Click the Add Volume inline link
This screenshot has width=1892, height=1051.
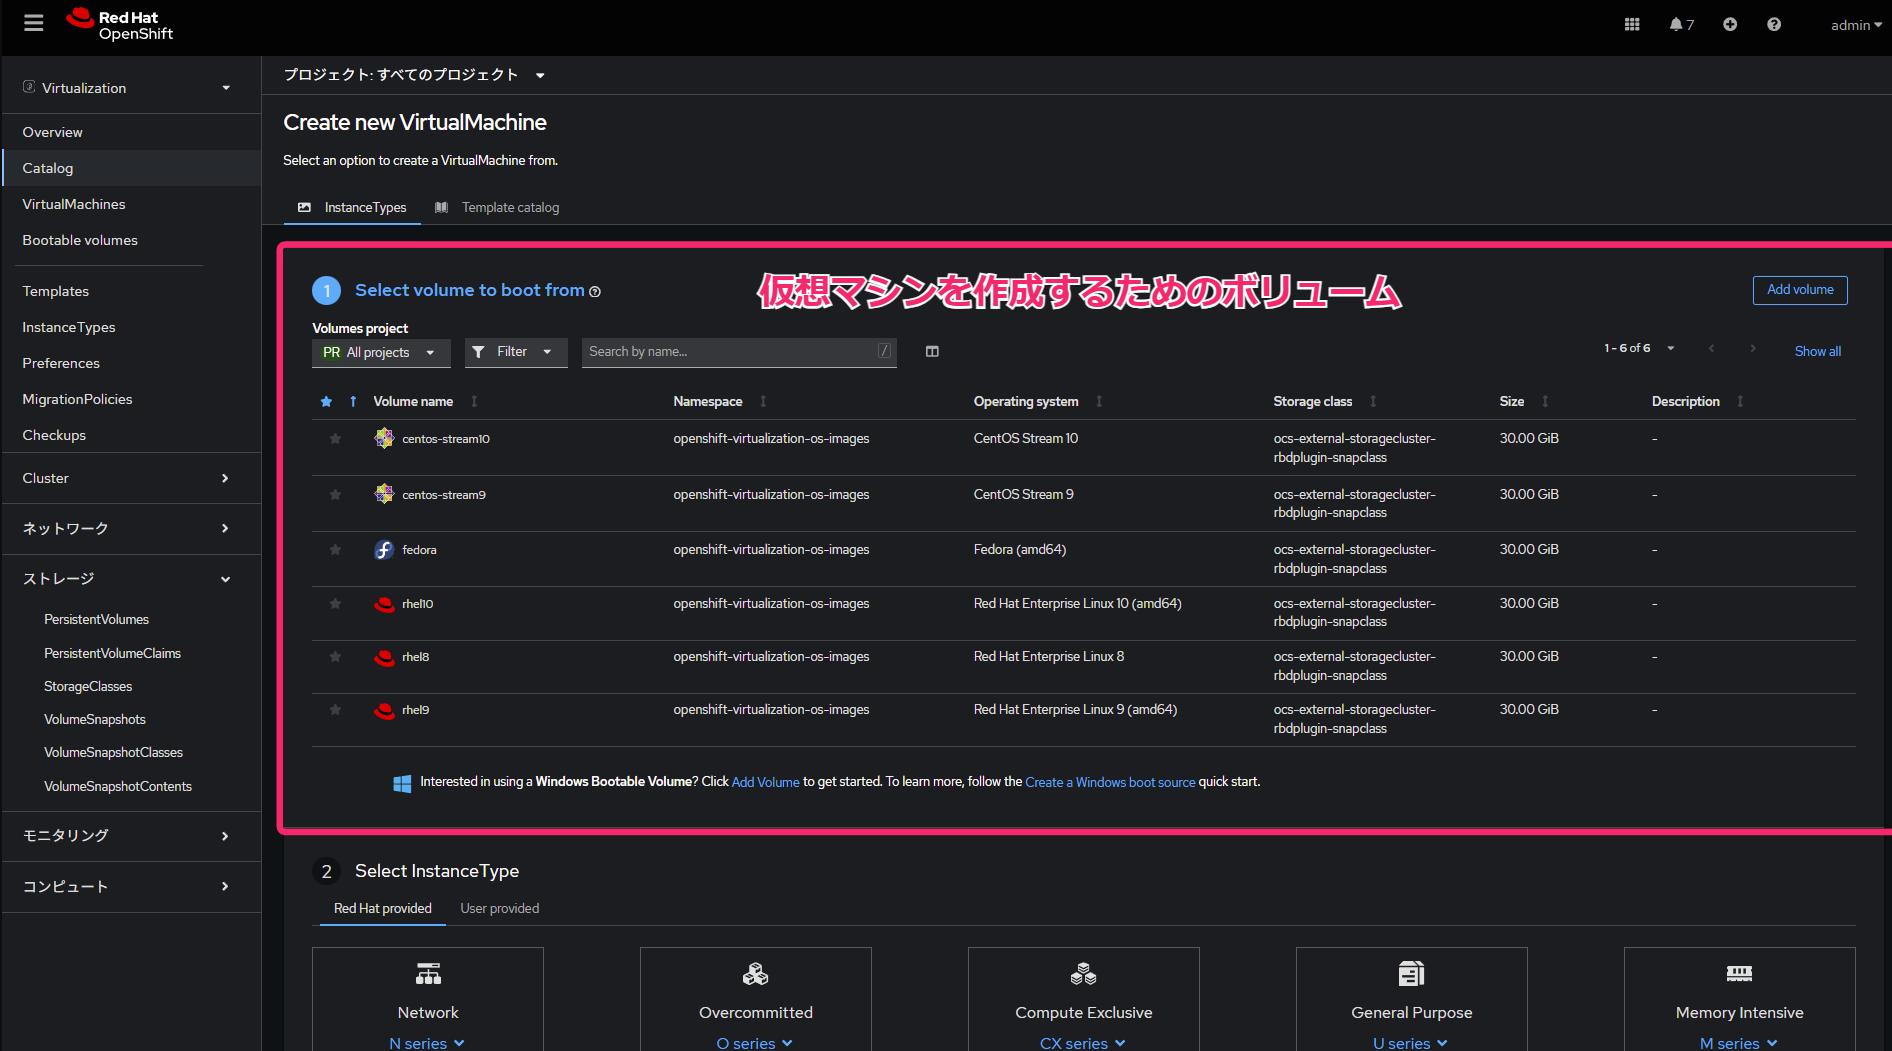click(x=765, y=782)
